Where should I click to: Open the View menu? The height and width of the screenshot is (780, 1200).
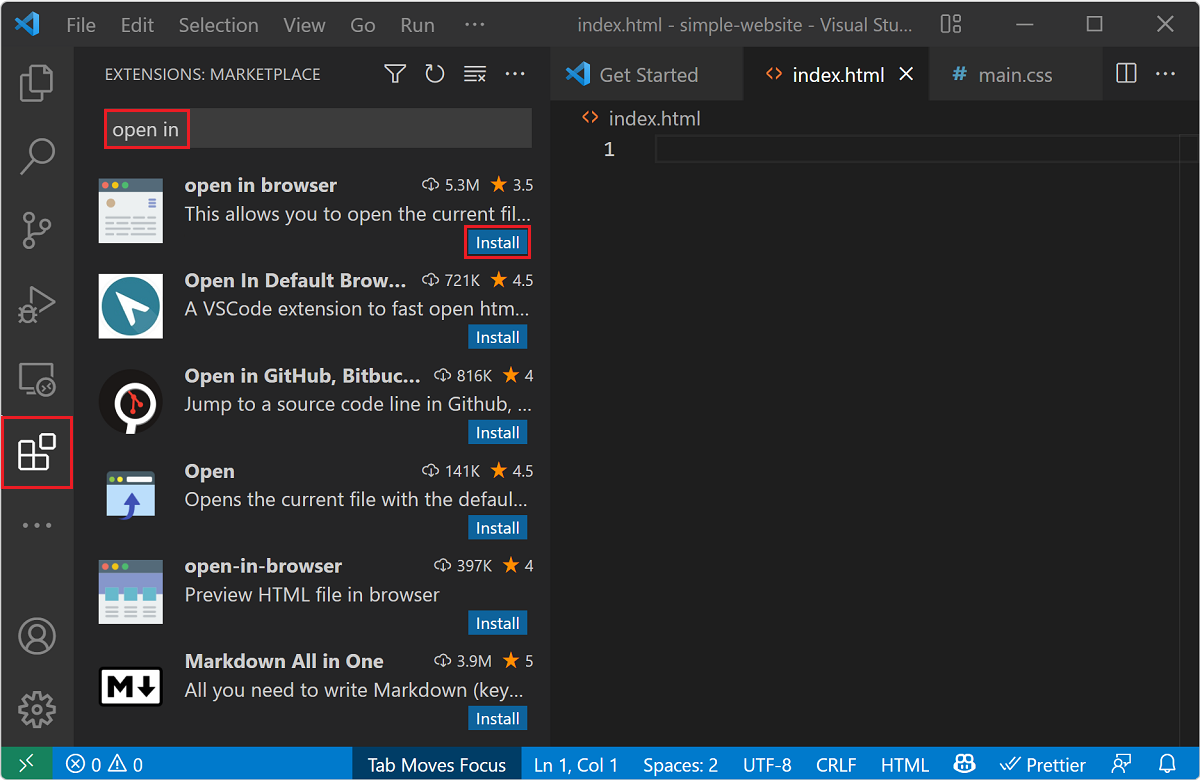click(x=304, y=25)
